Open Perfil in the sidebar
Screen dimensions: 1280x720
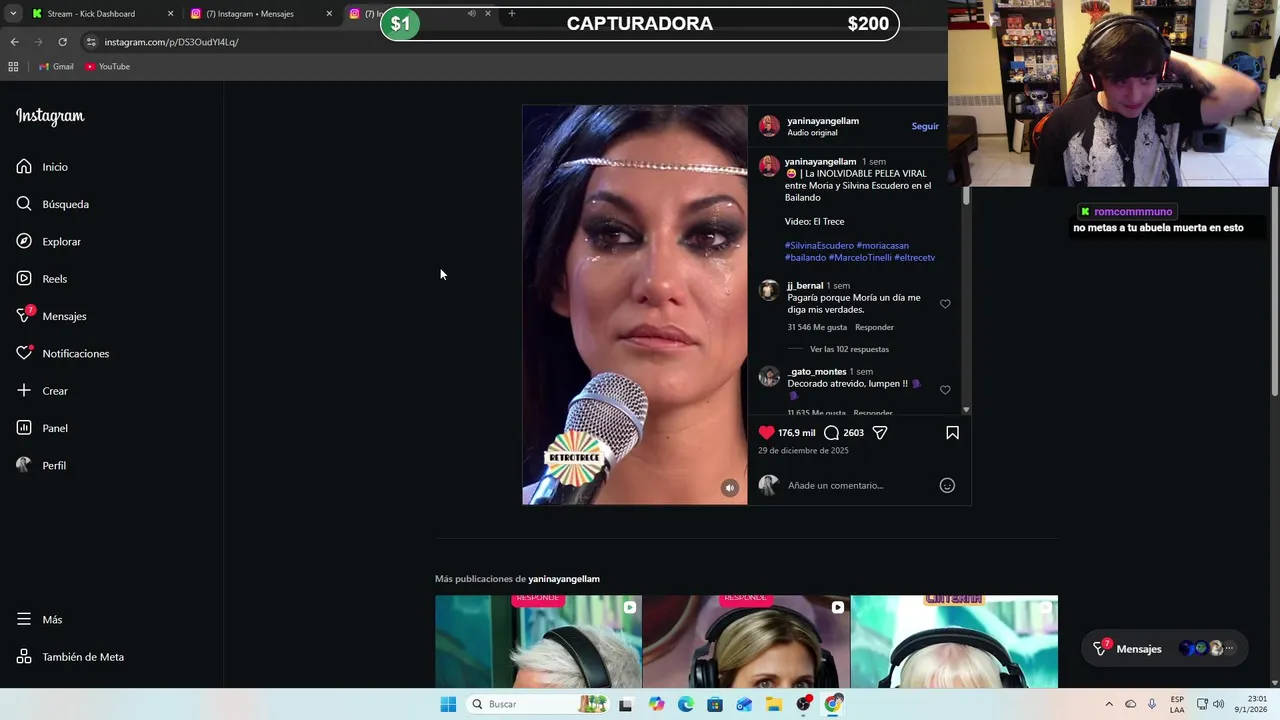pos(41,466)
